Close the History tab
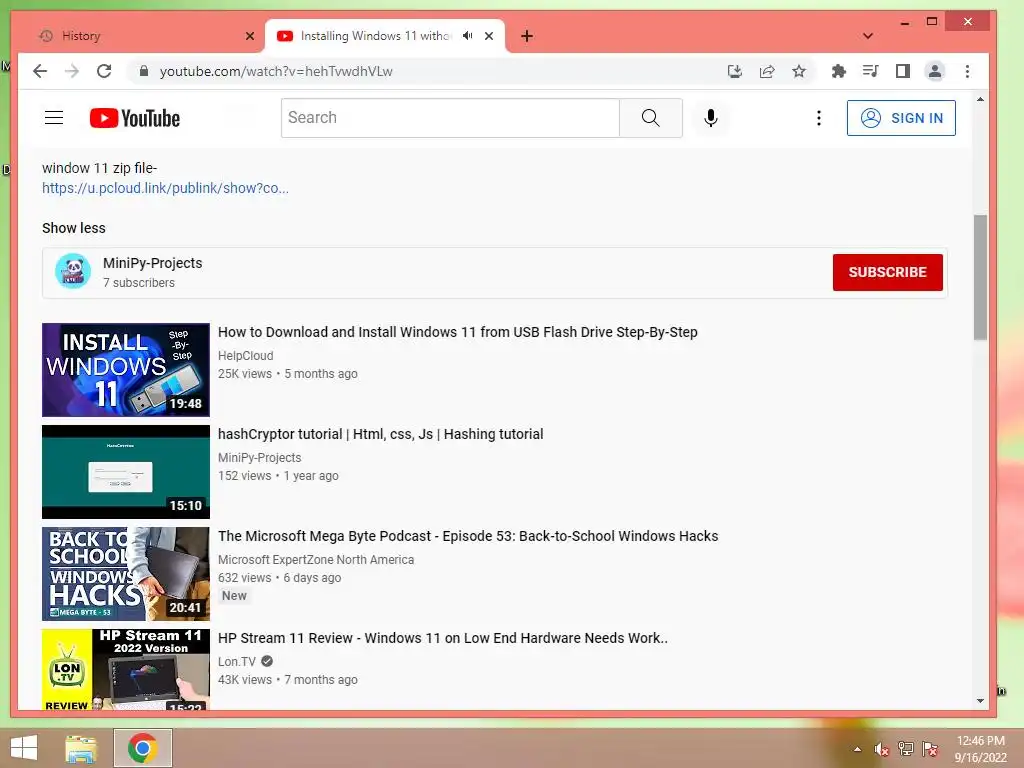Image resolution: width=1024 pixels, height=768 pixels. pos(249,36)
